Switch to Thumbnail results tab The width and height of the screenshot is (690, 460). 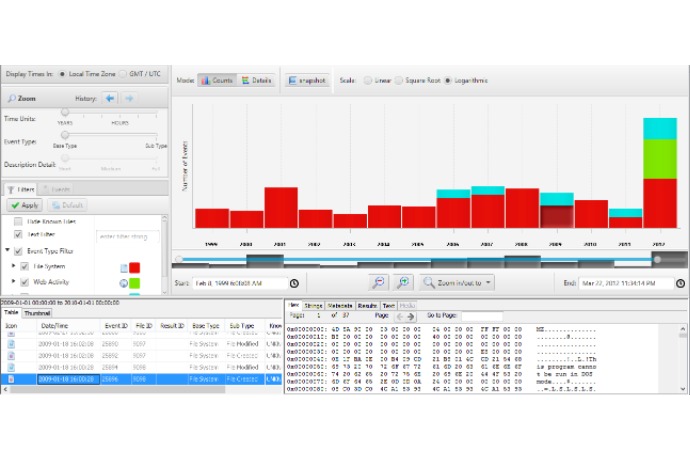37,313
